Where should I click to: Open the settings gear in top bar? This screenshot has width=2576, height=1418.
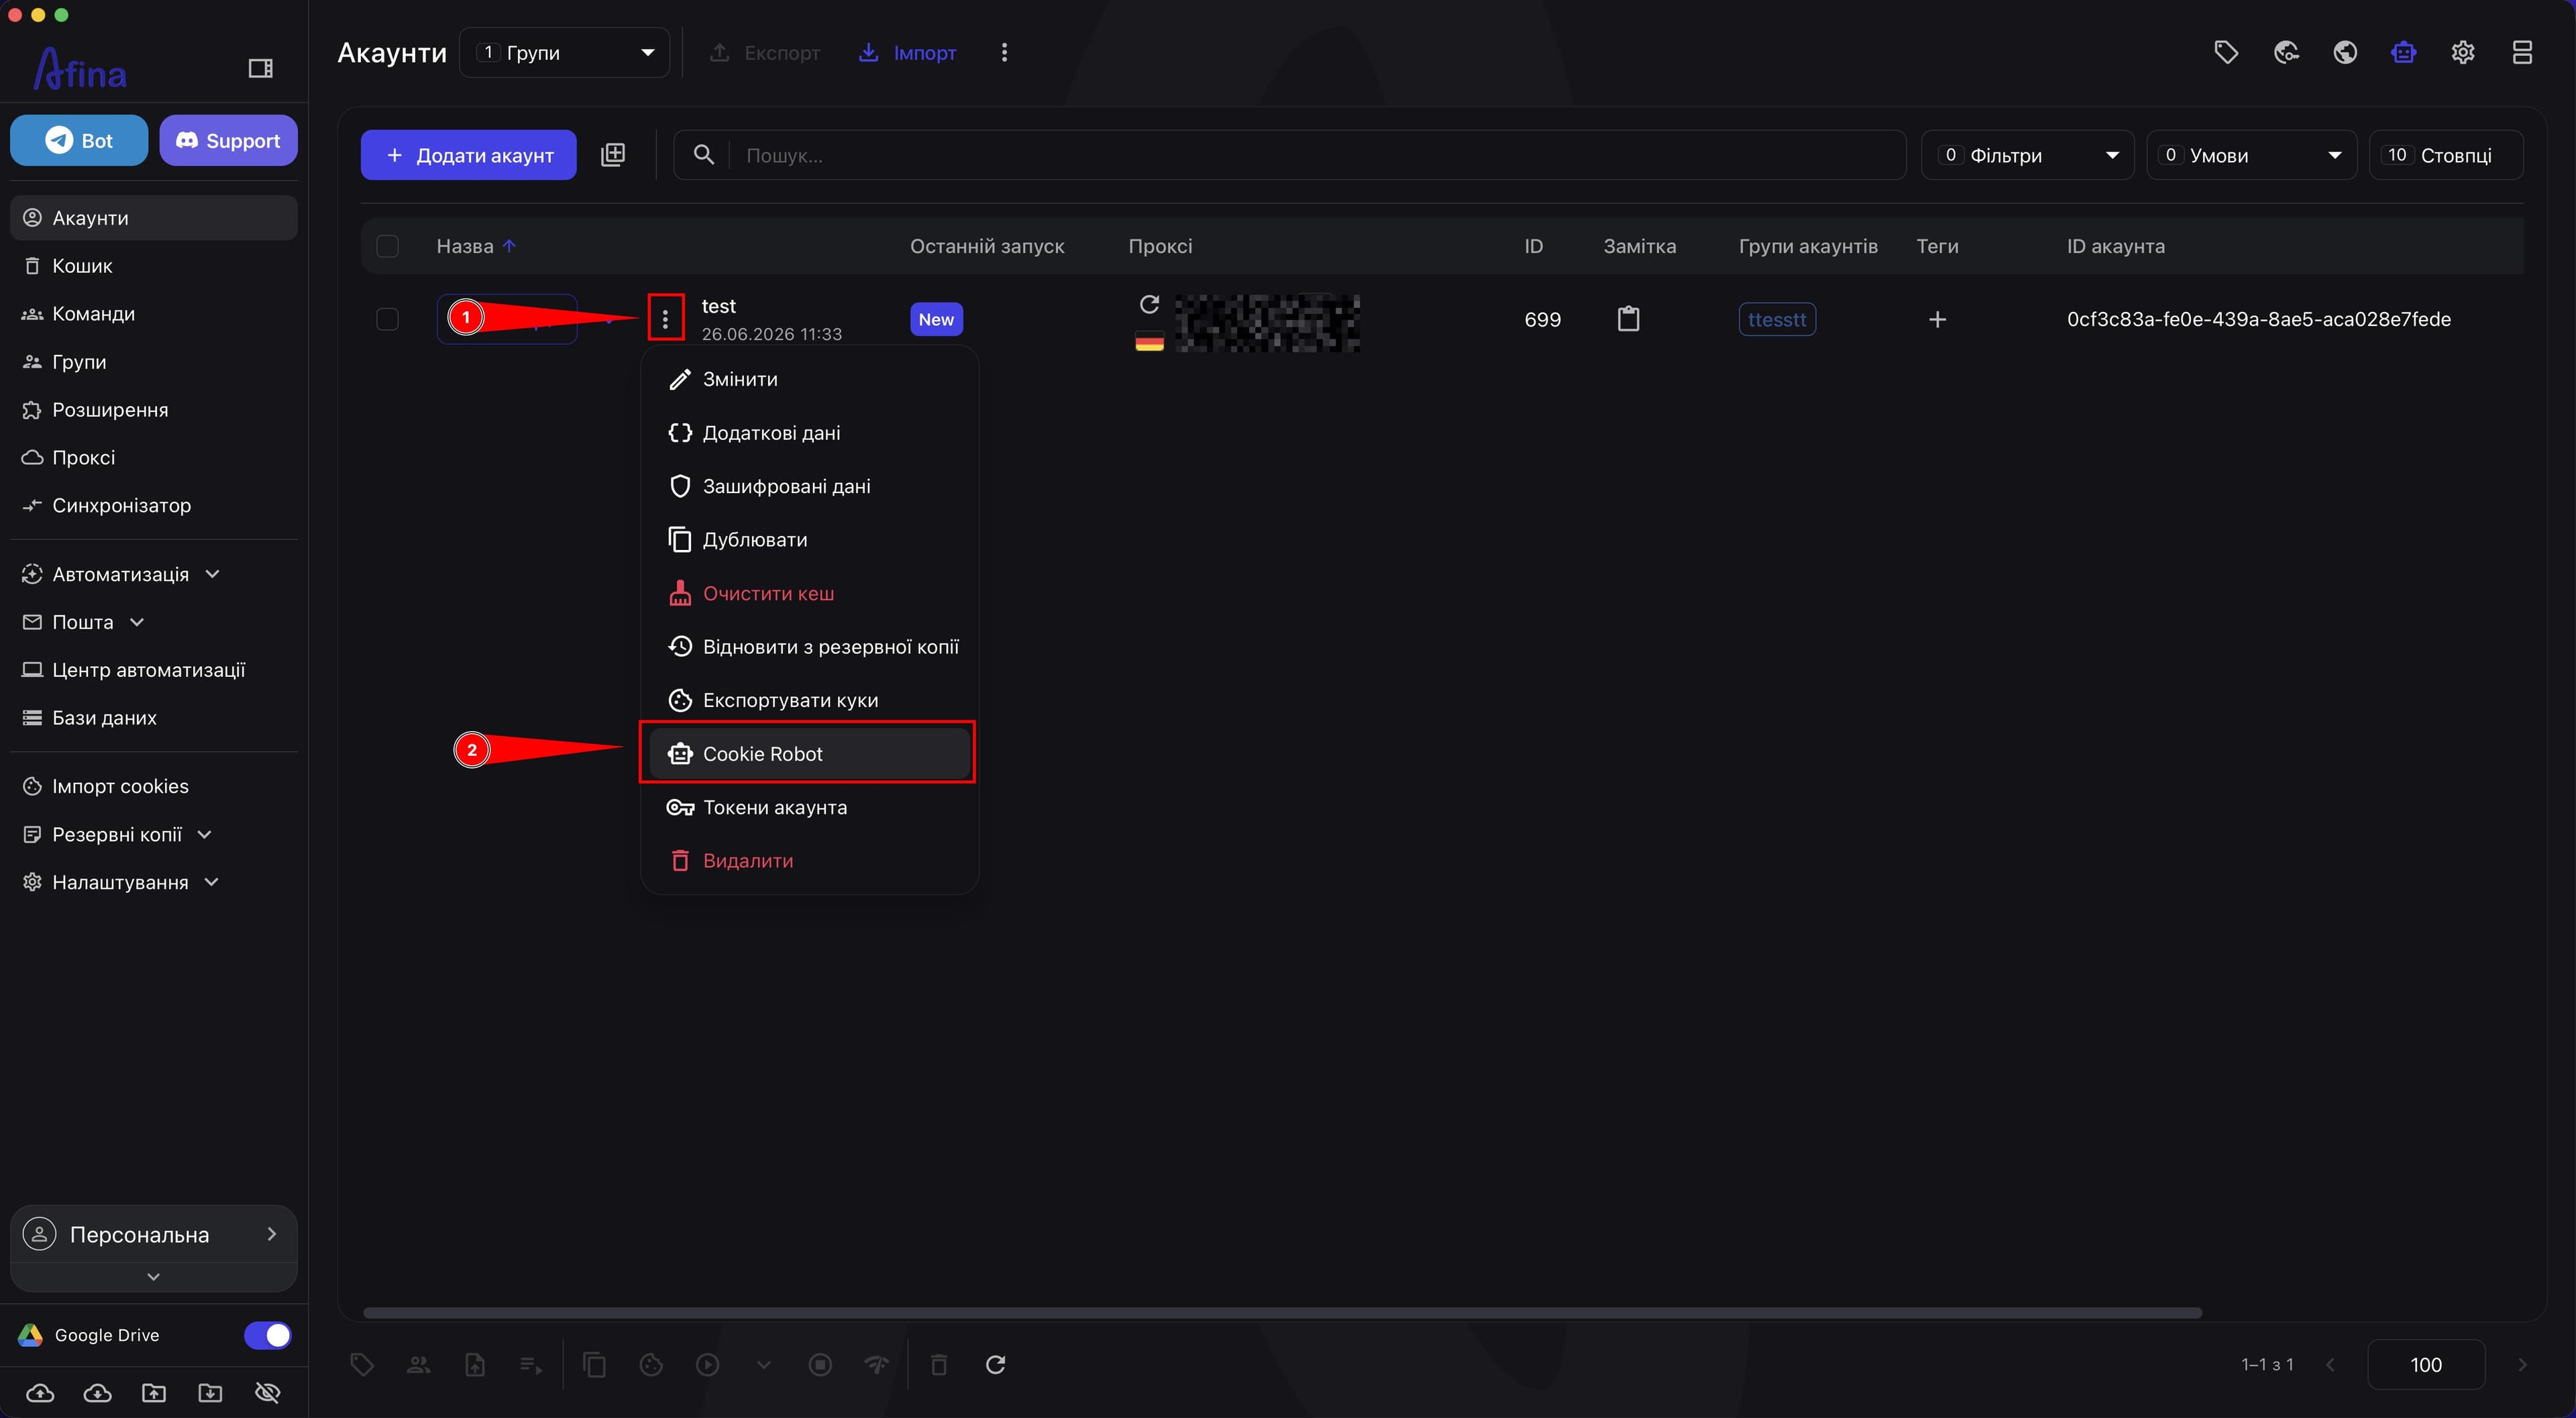[2463, 52]
